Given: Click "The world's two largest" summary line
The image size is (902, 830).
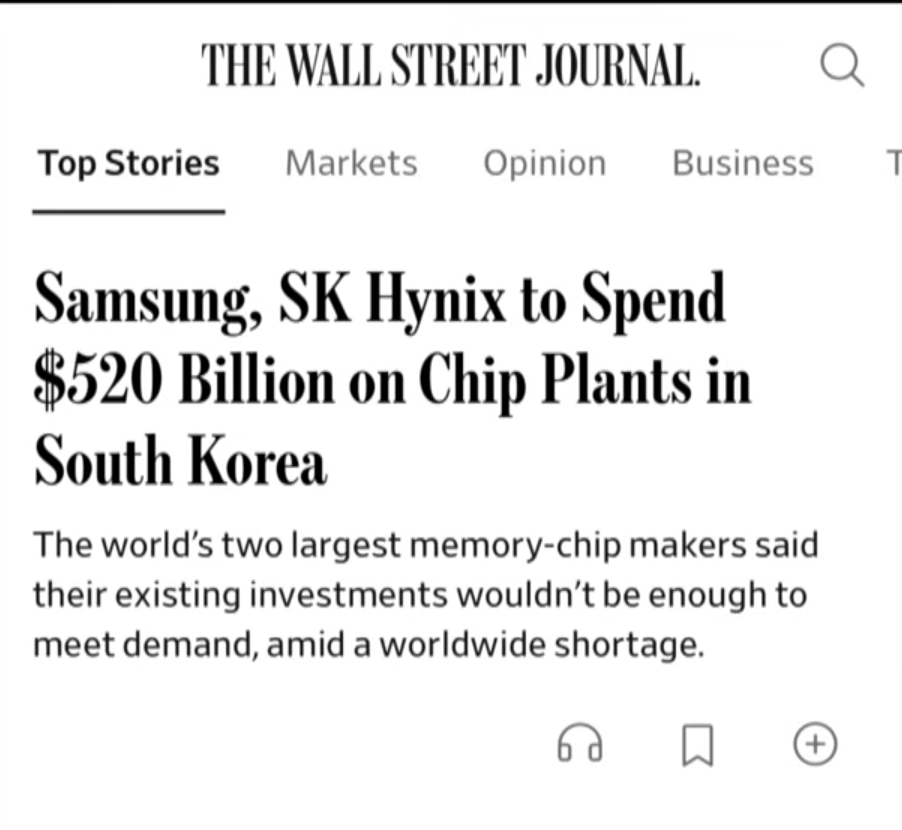Looking at the screenshot, I should 426,545.
